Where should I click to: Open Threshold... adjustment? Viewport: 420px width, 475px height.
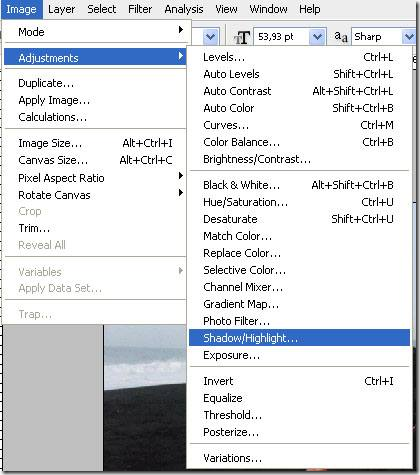[x=299, y=415]
